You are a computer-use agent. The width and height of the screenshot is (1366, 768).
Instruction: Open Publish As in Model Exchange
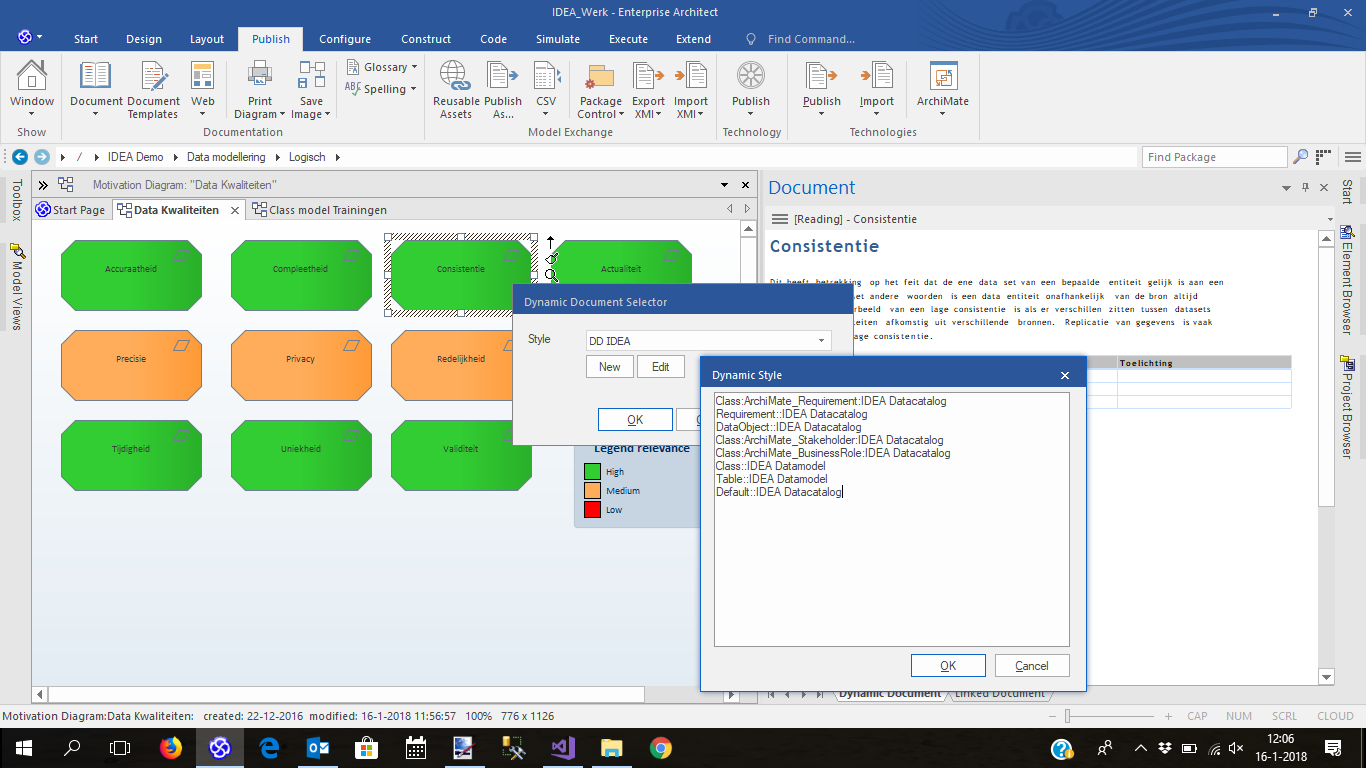(503, 88)
